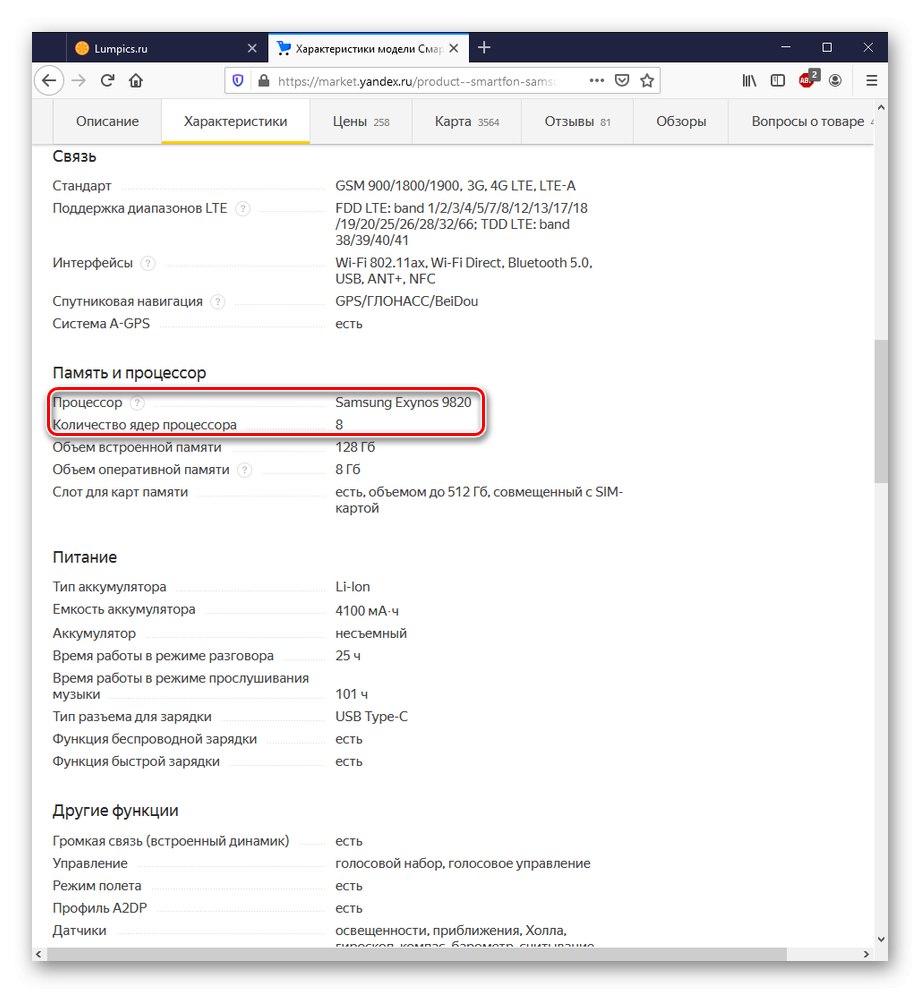Open the Характеристики page tab
The width and height of the screenshot is (920, 993).
236,121
